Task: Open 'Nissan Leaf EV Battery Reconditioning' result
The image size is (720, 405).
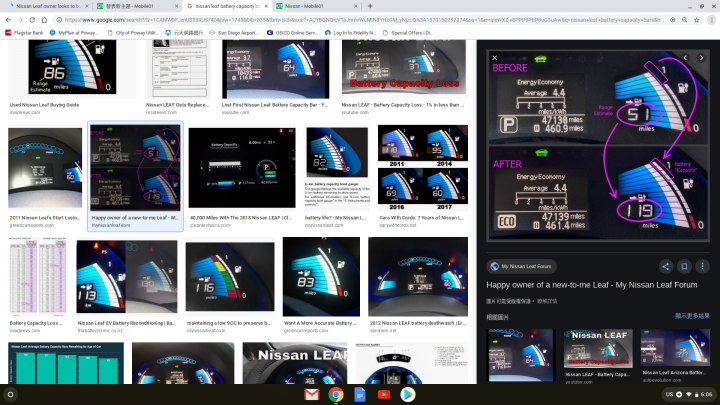Action: coord(127,276)
